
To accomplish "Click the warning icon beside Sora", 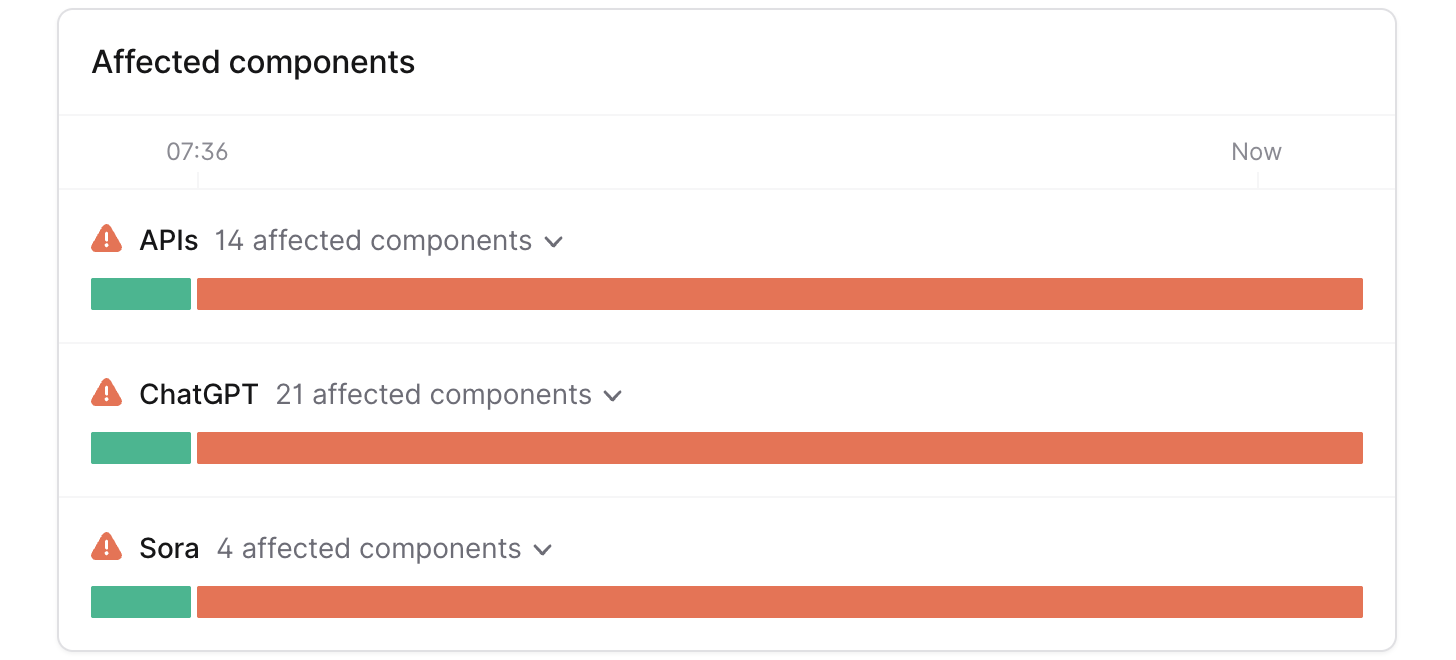I will (106, 547).
